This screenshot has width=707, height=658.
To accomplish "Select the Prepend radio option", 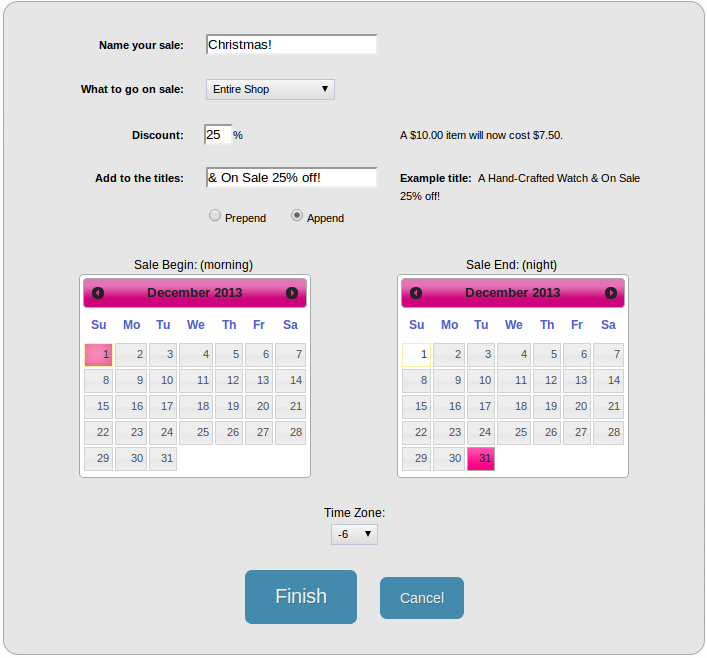I will [x=215, y=216].
